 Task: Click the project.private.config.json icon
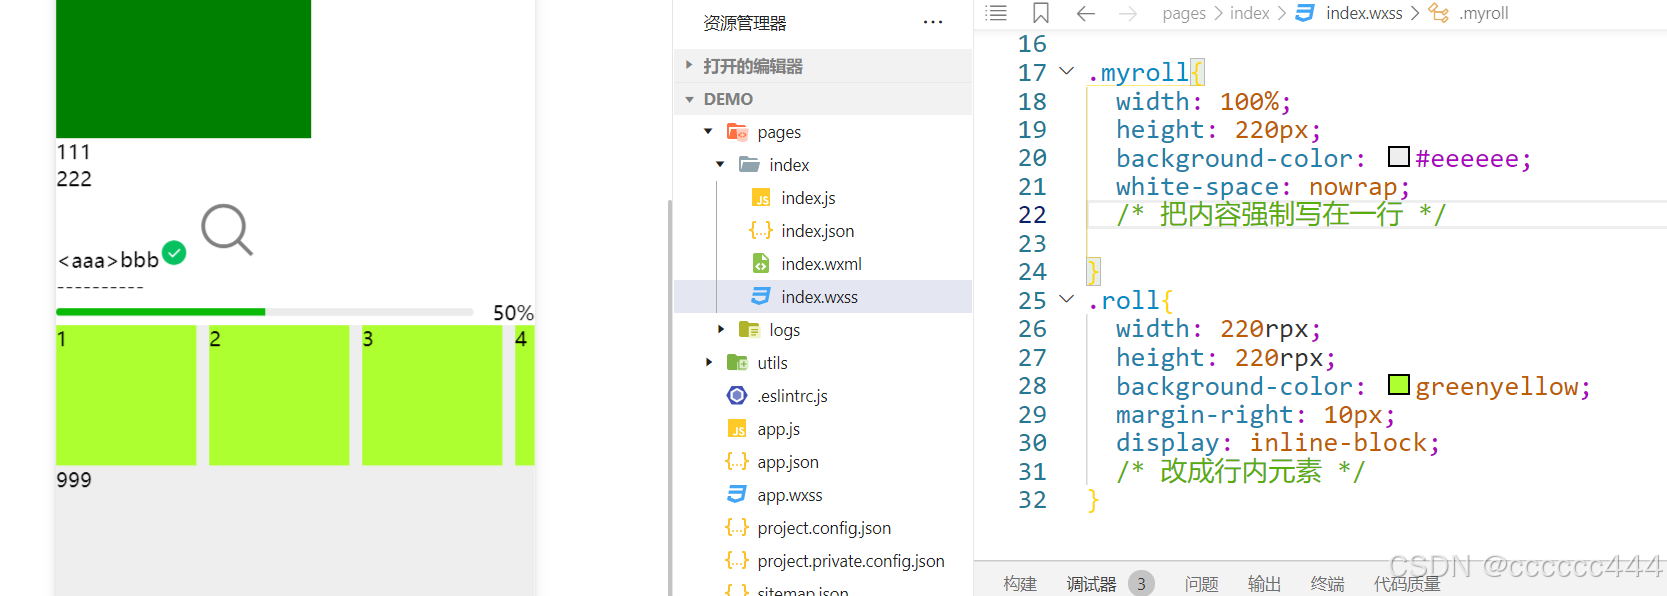(737, 561)
